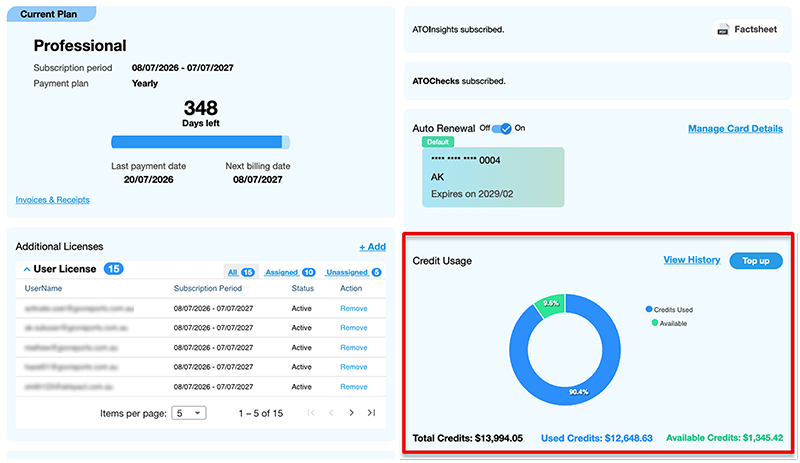
Task: Open the Items per page dropdown
Action: point(189,413)
